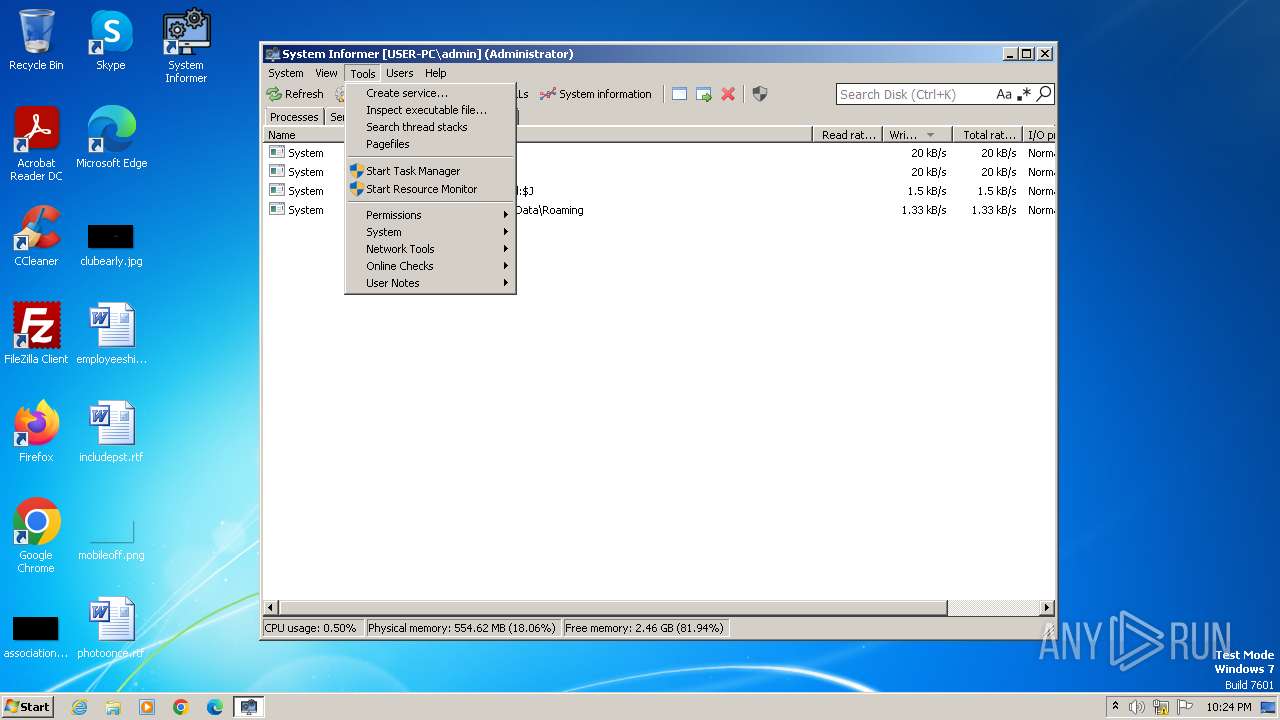Image resolution: width=1280 pixels, height=720 pixels.
Task: Choose Create service... from Tools menu
Action: click(x=430, y=93)
